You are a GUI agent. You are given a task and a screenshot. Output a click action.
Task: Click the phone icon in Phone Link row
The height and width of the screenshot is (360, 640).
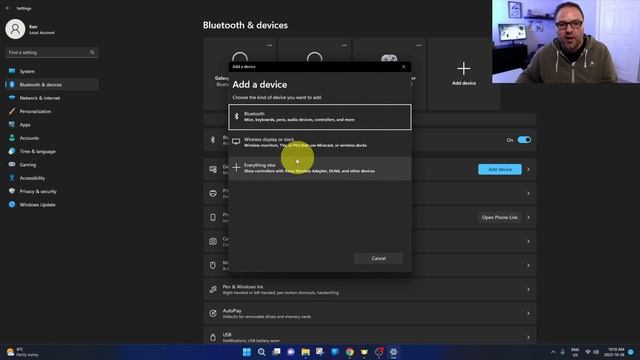pos(213,218)
